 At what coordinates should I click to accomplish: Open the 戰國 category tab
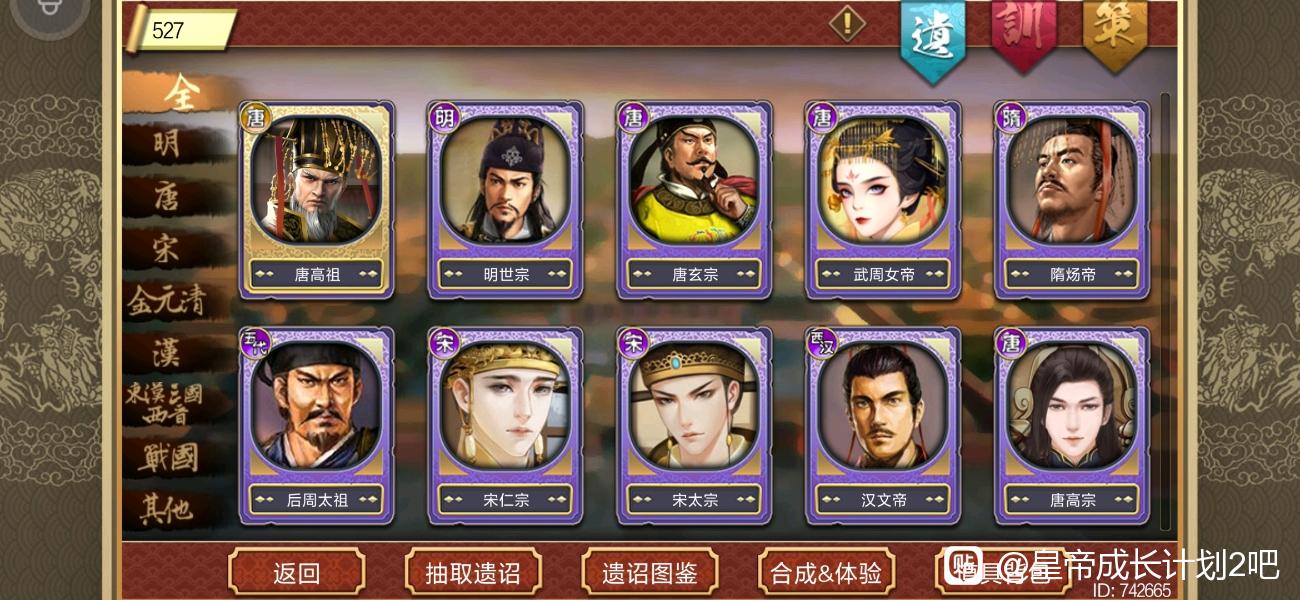(x=167, y=458)
